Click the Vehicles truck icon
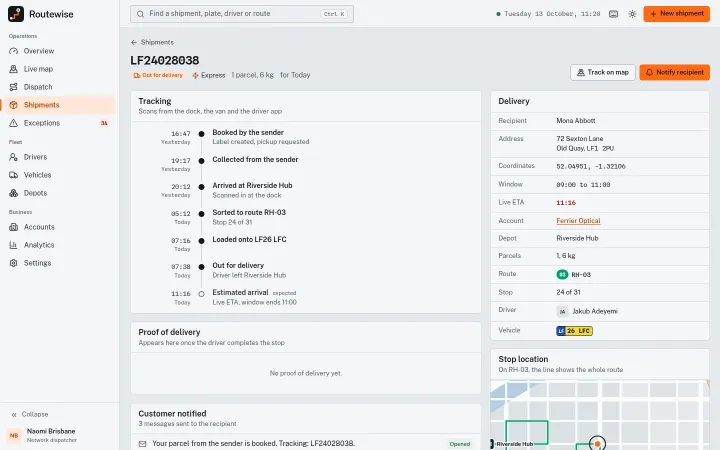This screenshot has height=450, width=720. pyautogui.click(x=13, y=175)
